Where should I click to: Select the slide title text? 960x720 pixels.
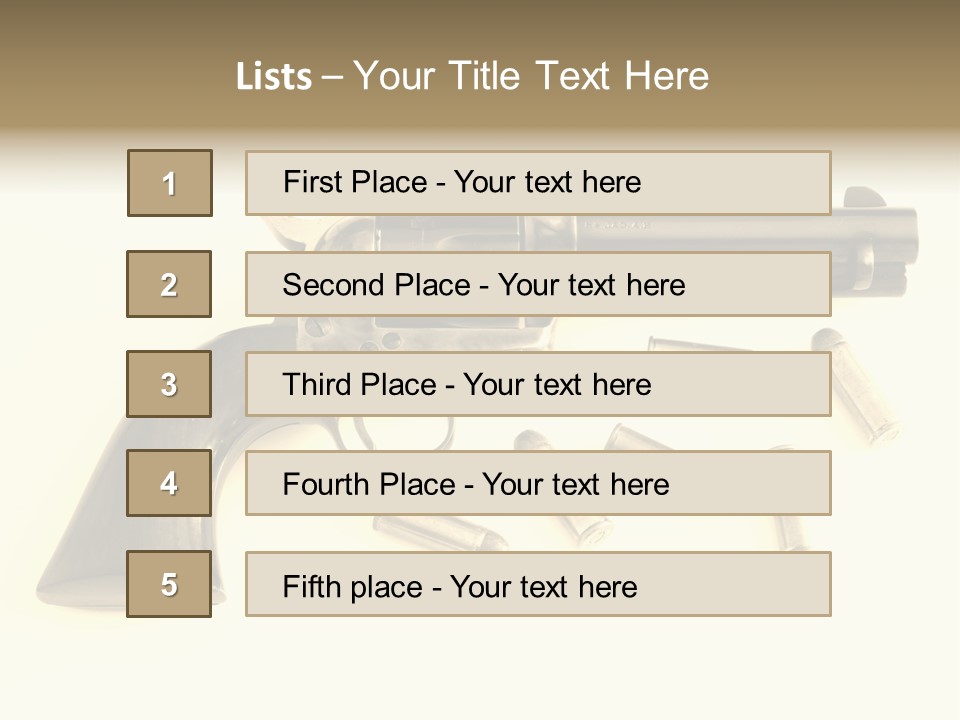tap(472, 76)
